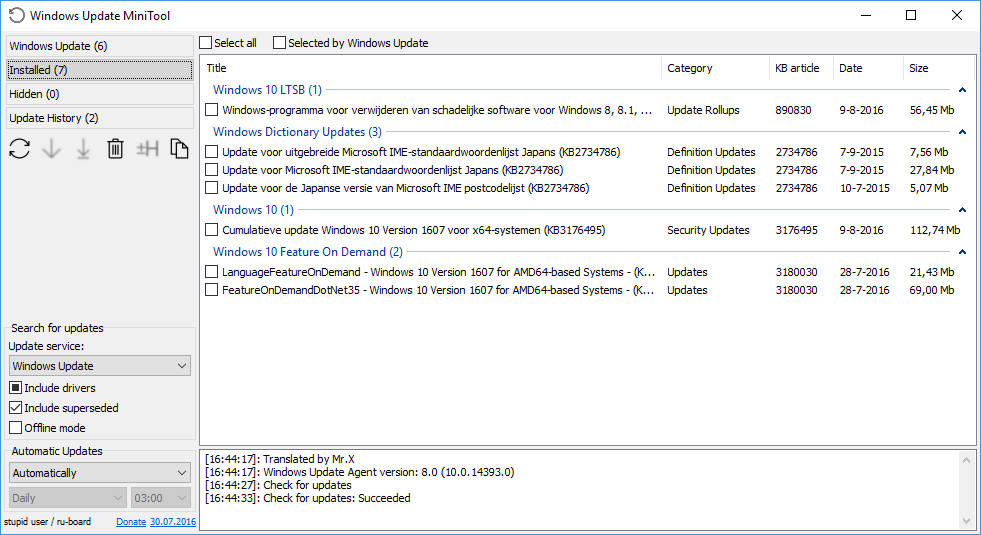Screen dimensions: 981x535
Task: Click the download-only arrow icon
Action: [52, 149]
